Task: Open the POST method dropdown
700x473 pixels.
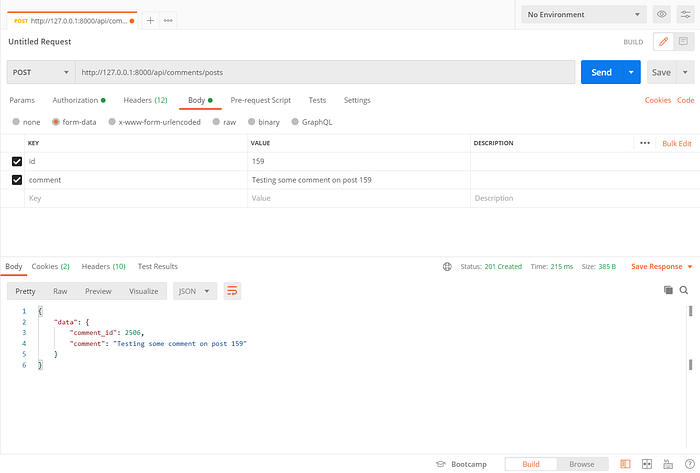Action: tap(41, 72)
